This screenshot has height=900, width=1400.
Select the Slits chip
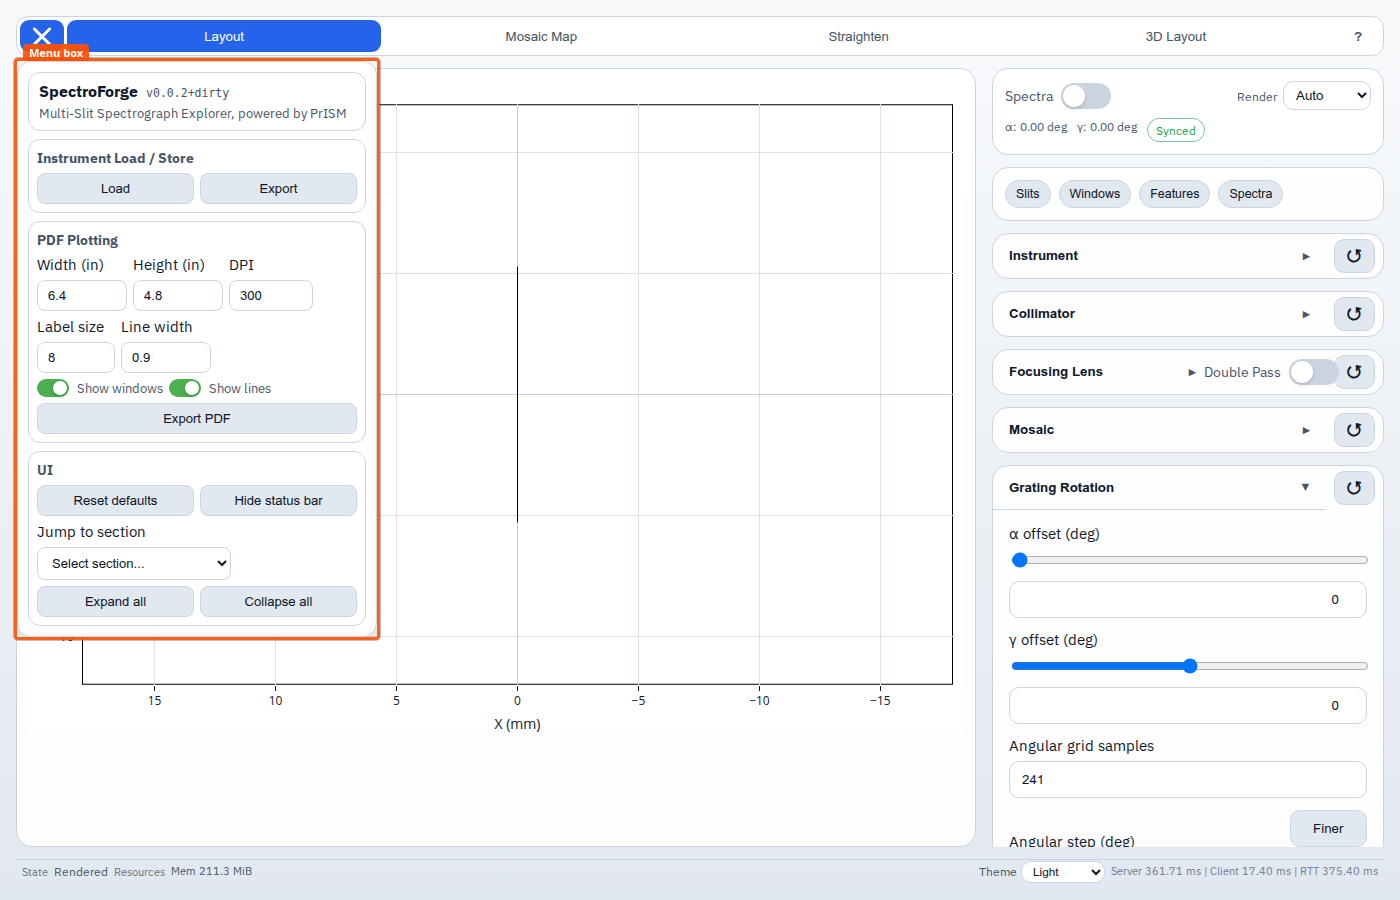pyautogui.click(x=1028, y=194)
